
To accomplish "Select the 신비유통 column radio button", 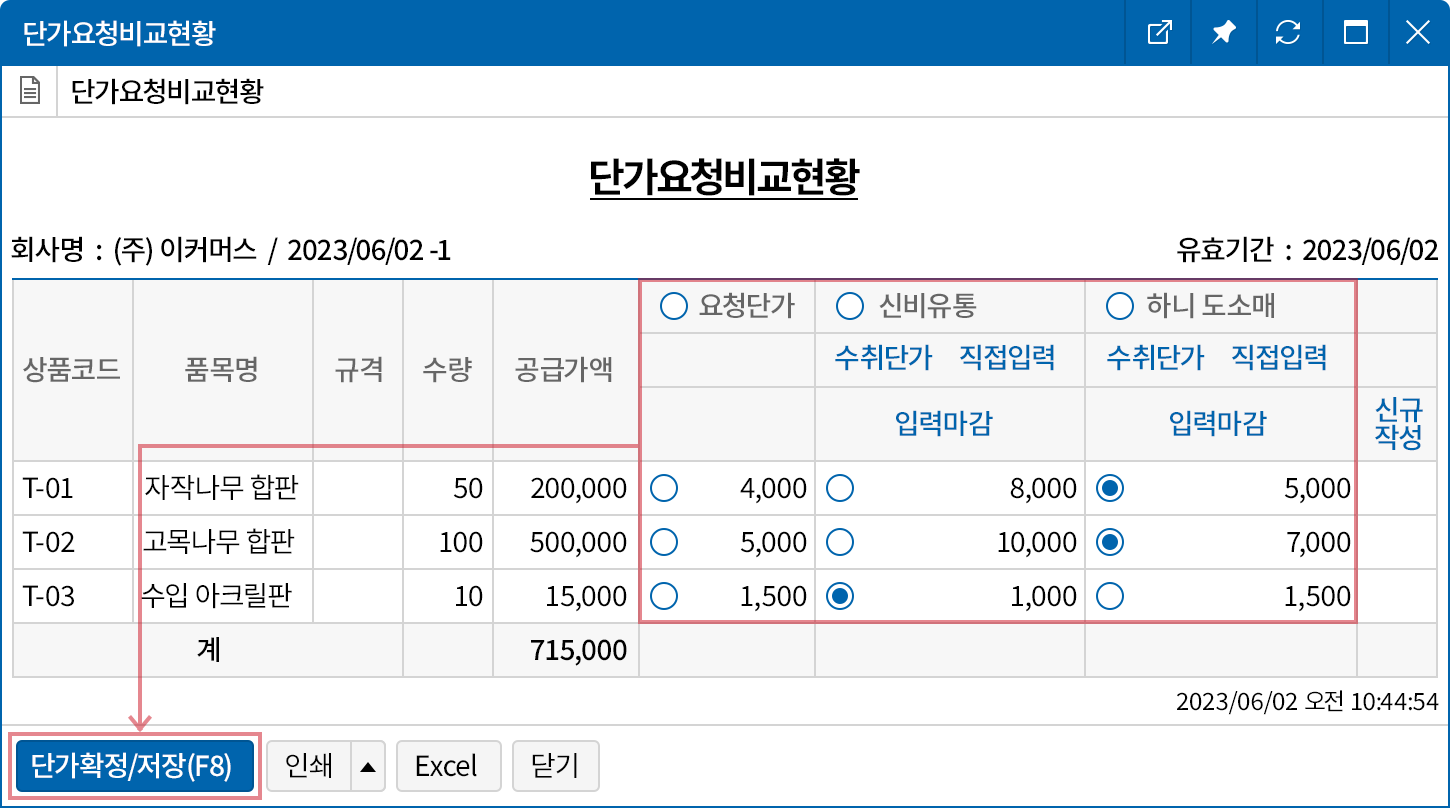I will pyautogui.click(x=849, y=307).
